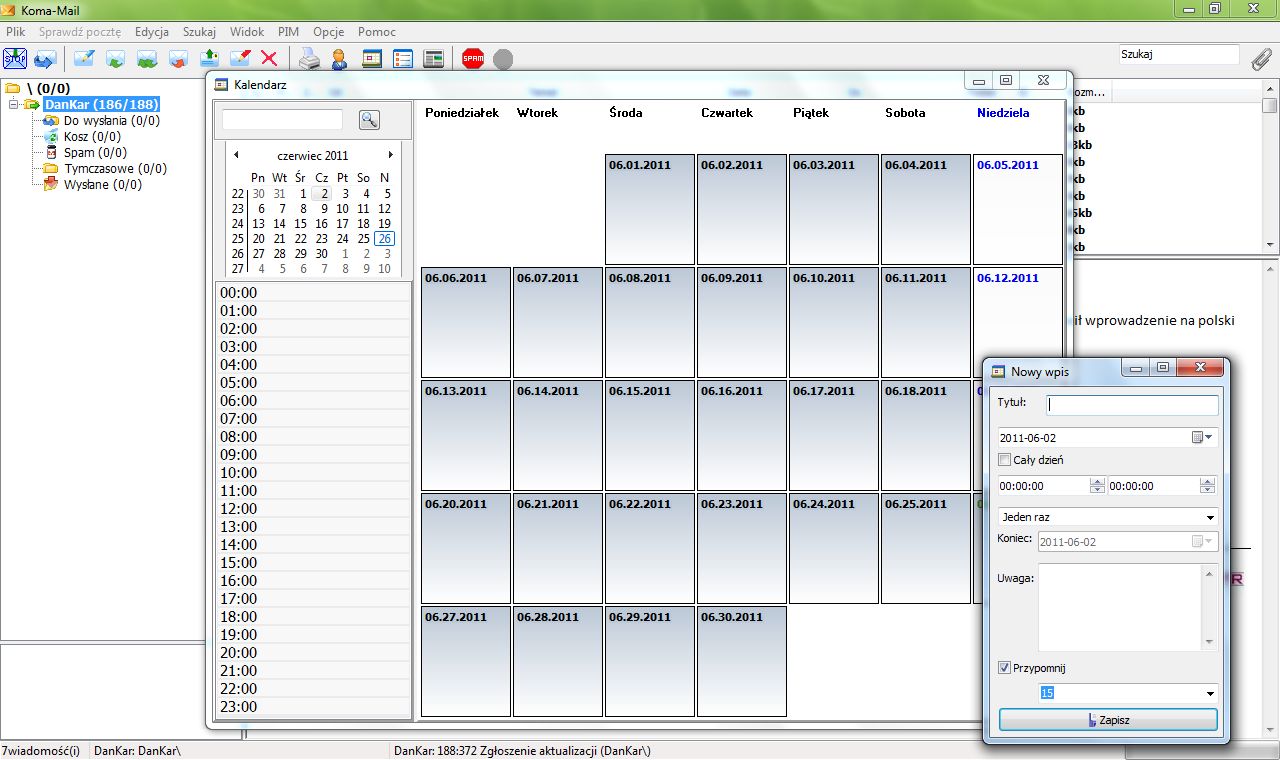This screenshot has width=1280, height=760.
Task: Click the envelope icon with green up arrow
Action: click(x=209, y=59)
